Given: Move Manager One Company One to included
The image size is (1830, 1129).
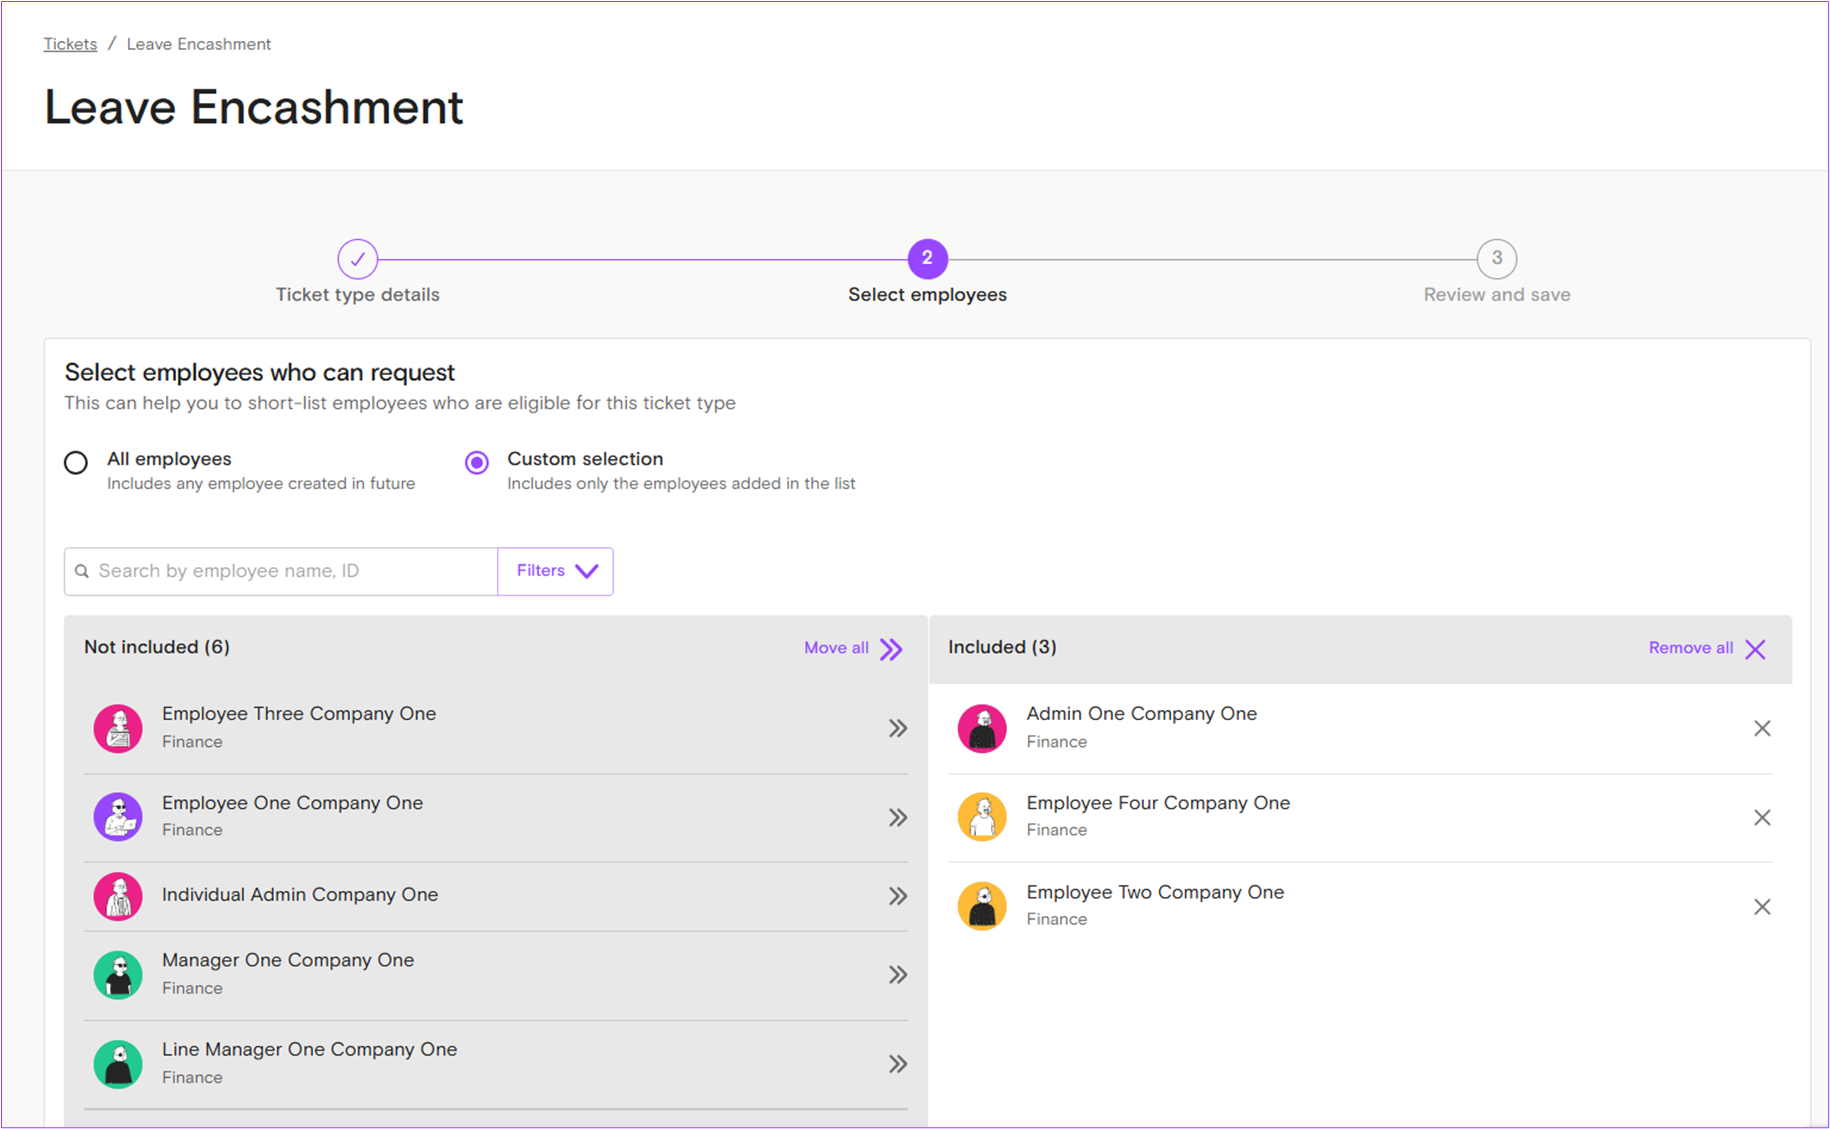Looking at the screenshot, I should tap(898, 974).
